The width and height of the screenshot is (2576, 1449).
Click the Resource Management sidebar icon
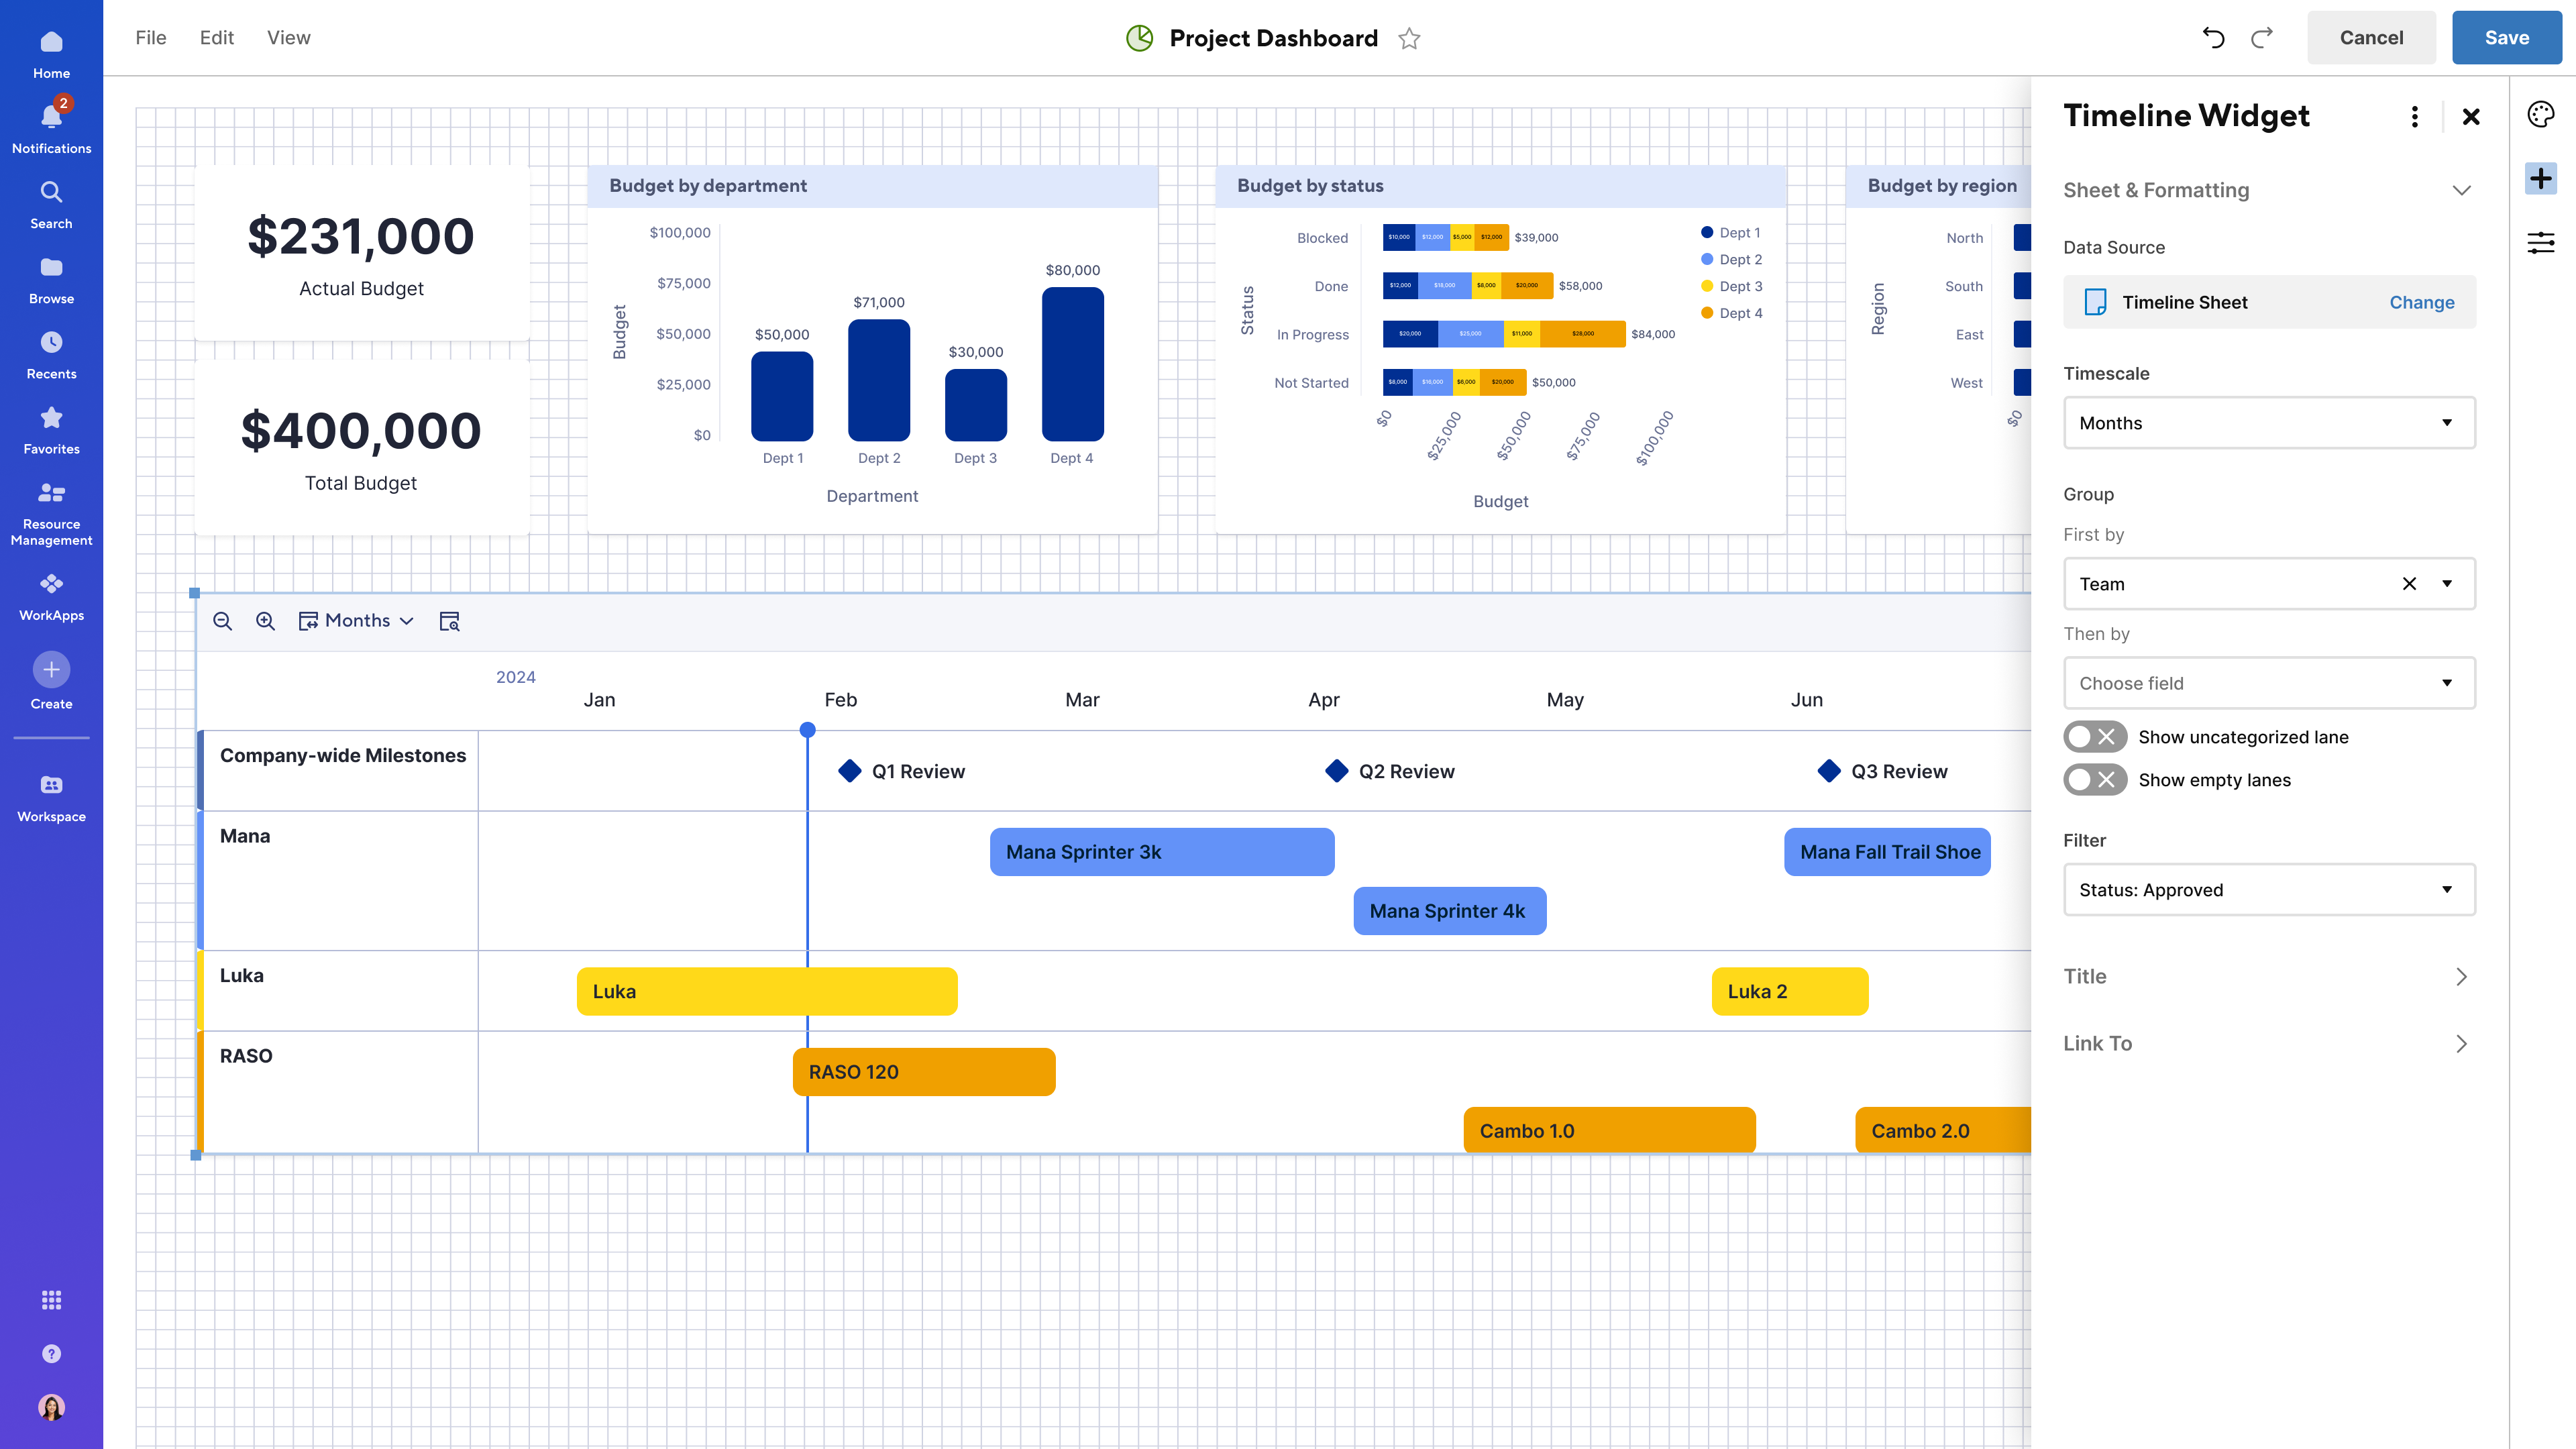point(51,492)
